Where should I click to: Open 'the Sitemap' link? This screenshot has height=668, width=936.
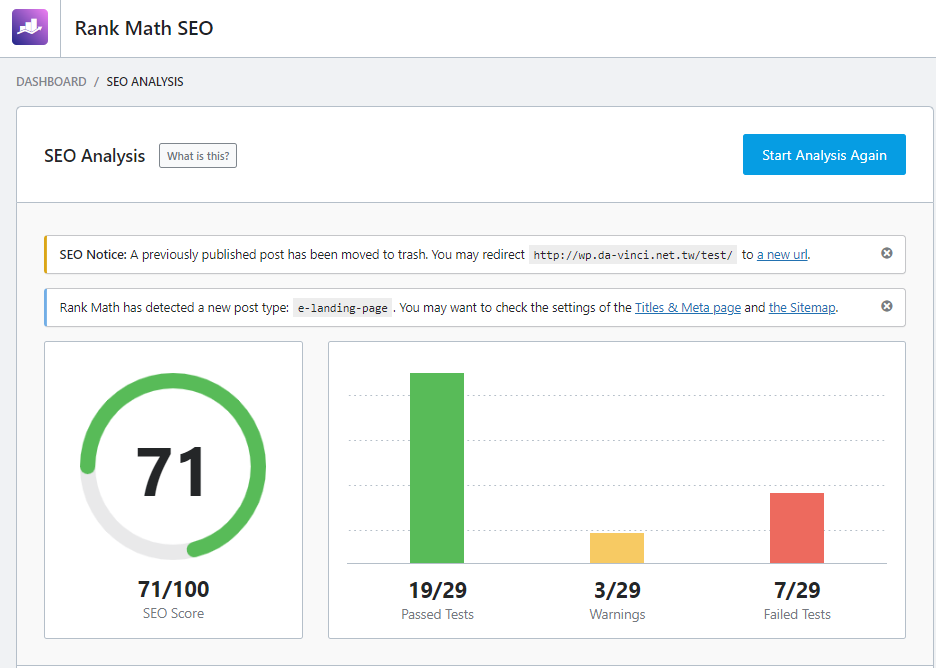802,308
